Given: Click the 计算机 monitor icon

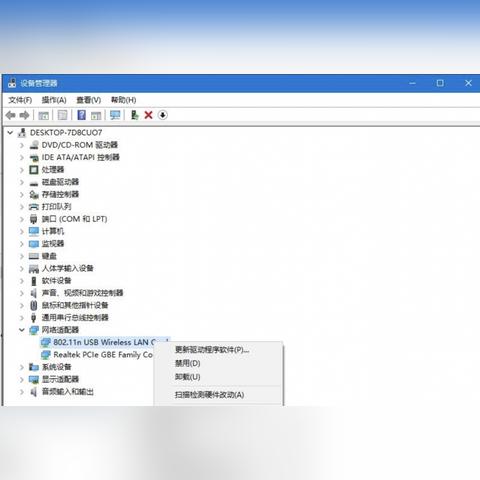Looking at the screenshot, I should tap(34, 231).
